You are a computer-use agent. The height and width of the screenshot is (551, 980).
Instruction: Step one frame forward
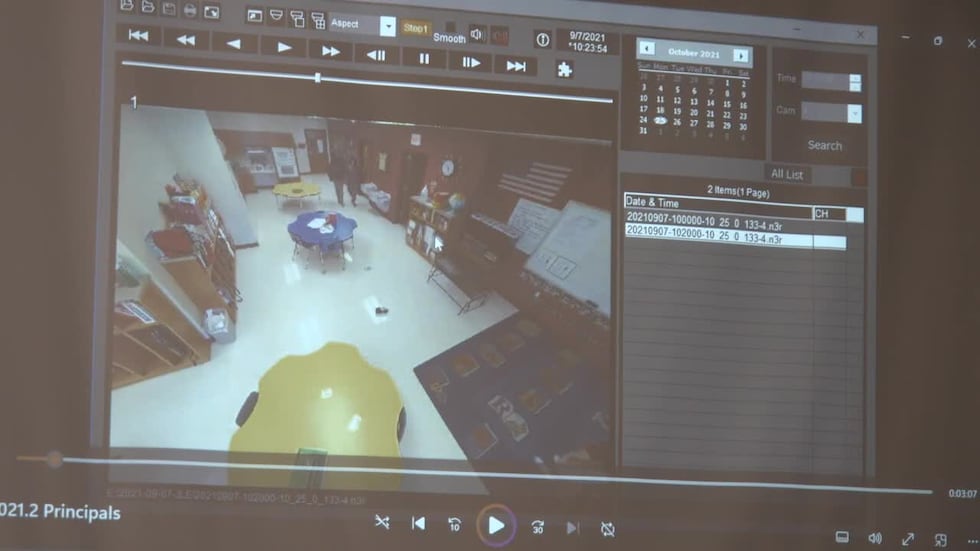470,61
